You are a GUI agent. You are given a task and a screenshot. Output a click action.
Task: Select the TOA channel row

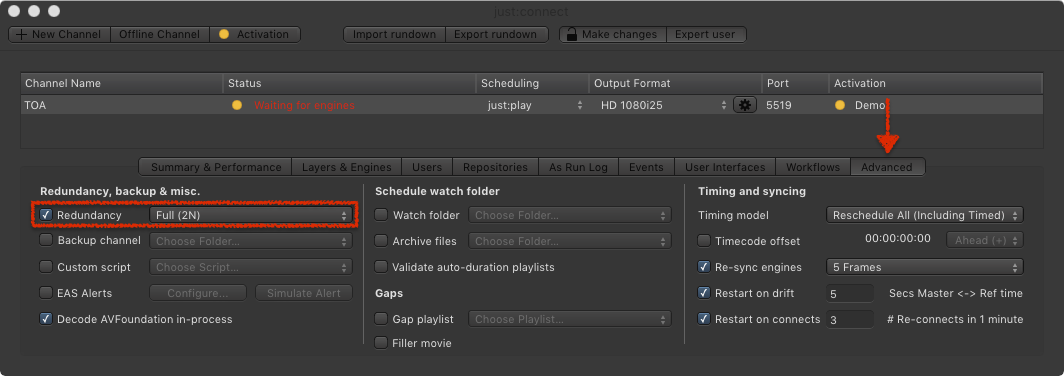[x=532, y=105]
